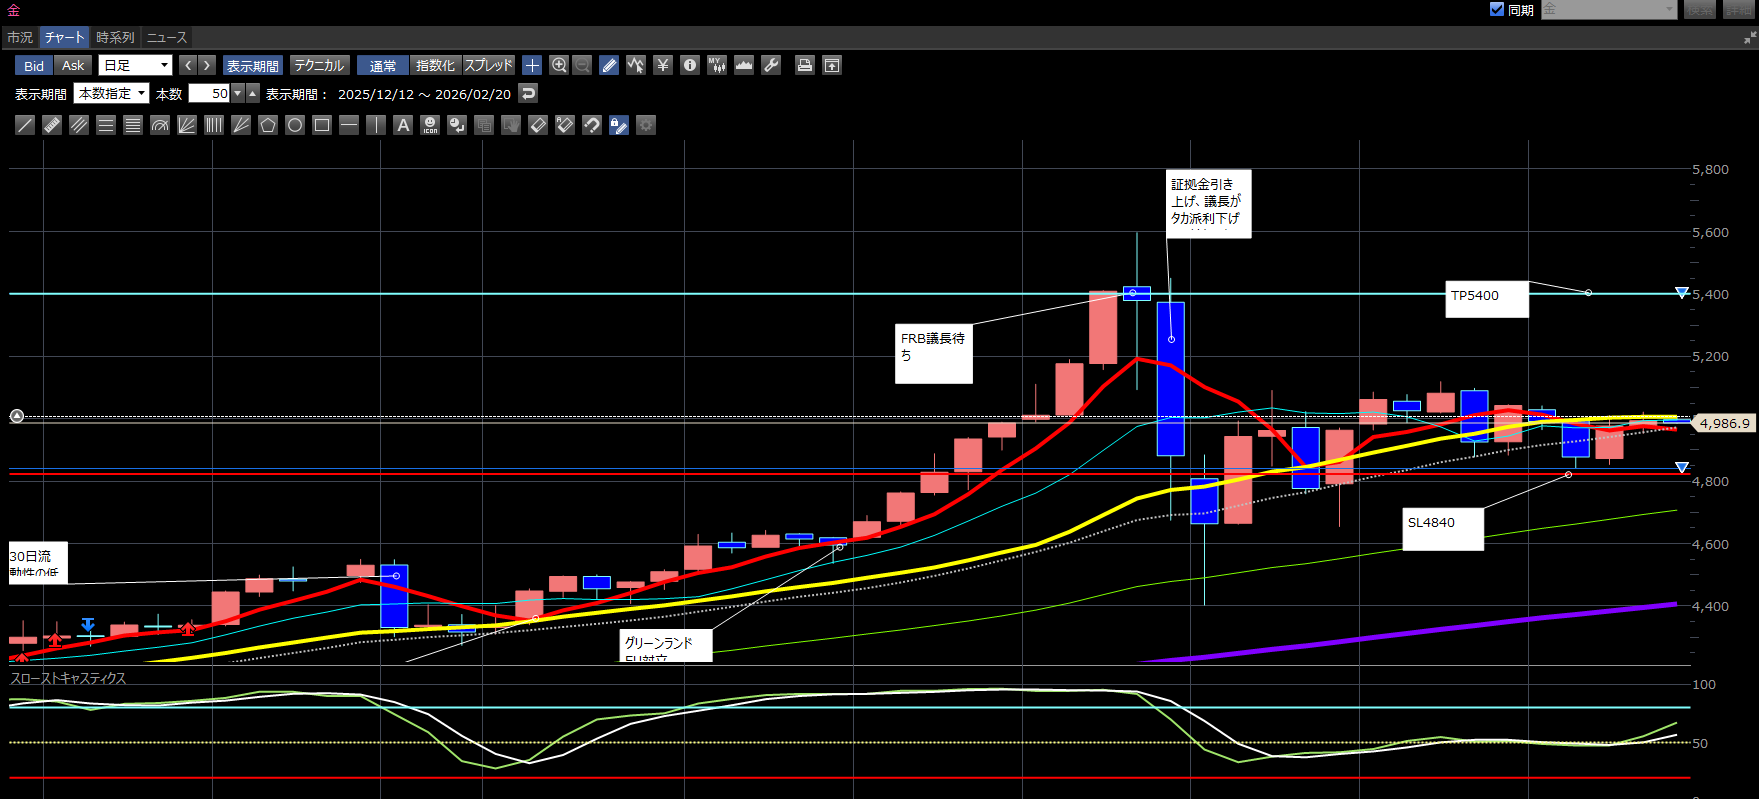1759x799 pixels.
Task: Select the vertical line drawing tool
Action: tap(376, 125)
